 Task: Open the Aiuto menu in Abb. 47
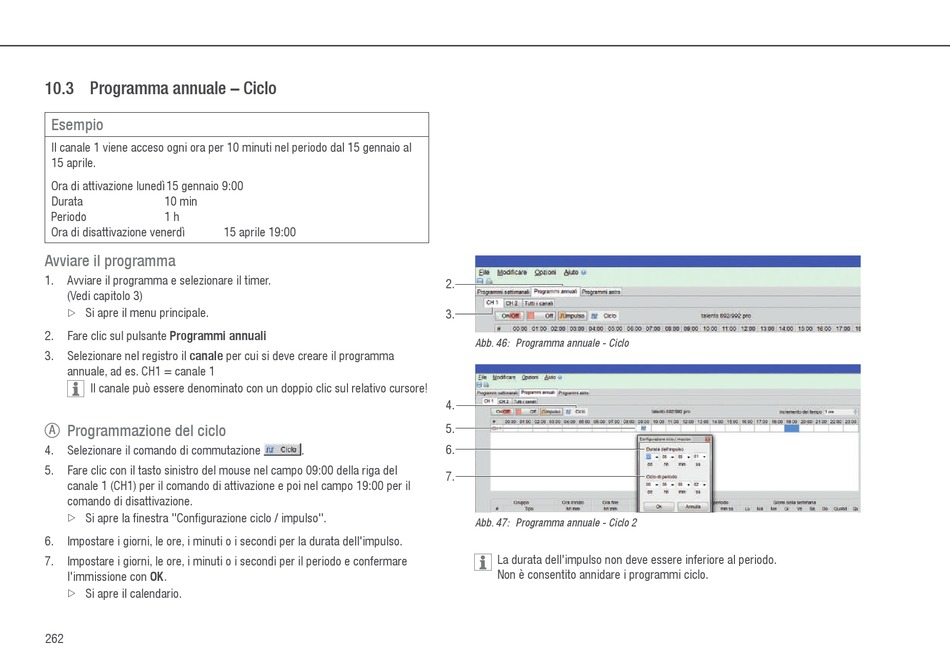[550, 377]
